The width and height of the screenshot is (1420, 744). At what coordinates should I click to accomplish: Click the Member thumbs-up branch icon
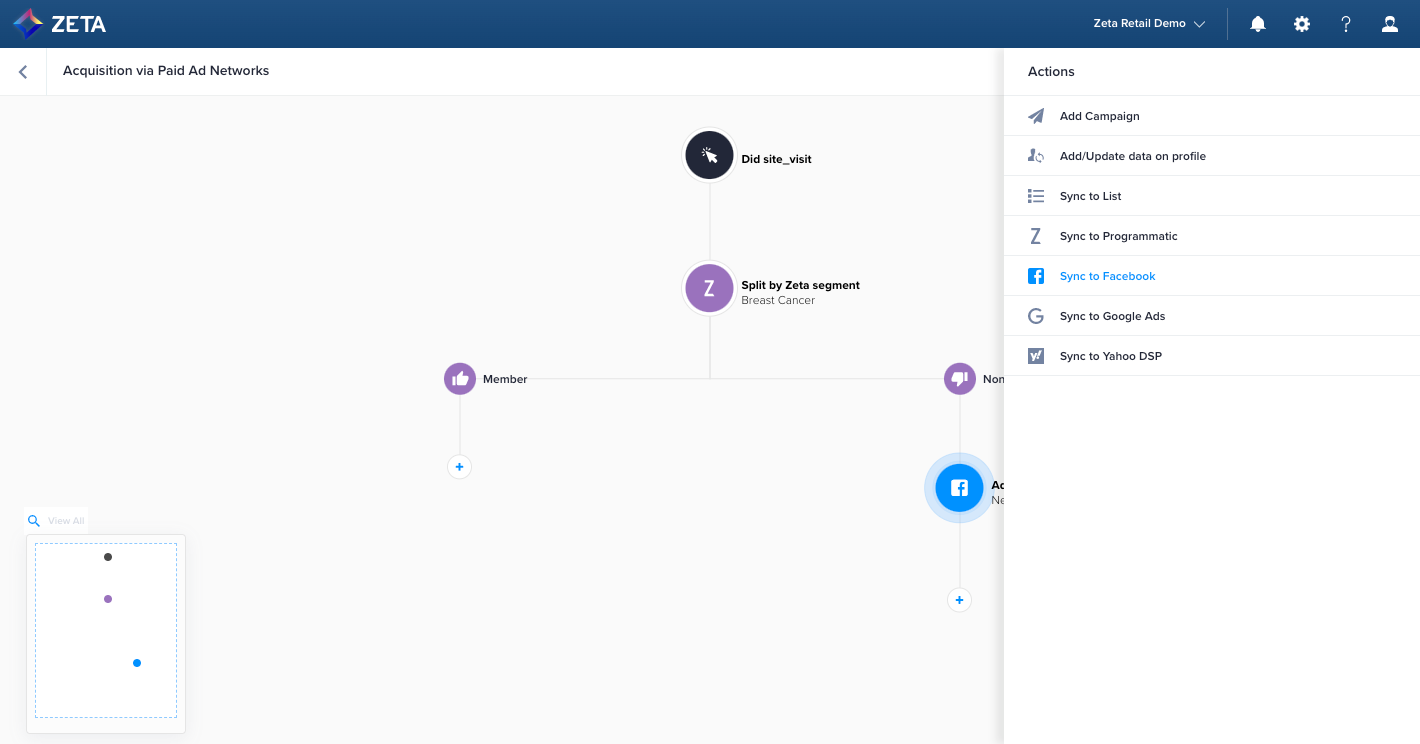coord(460,379)
